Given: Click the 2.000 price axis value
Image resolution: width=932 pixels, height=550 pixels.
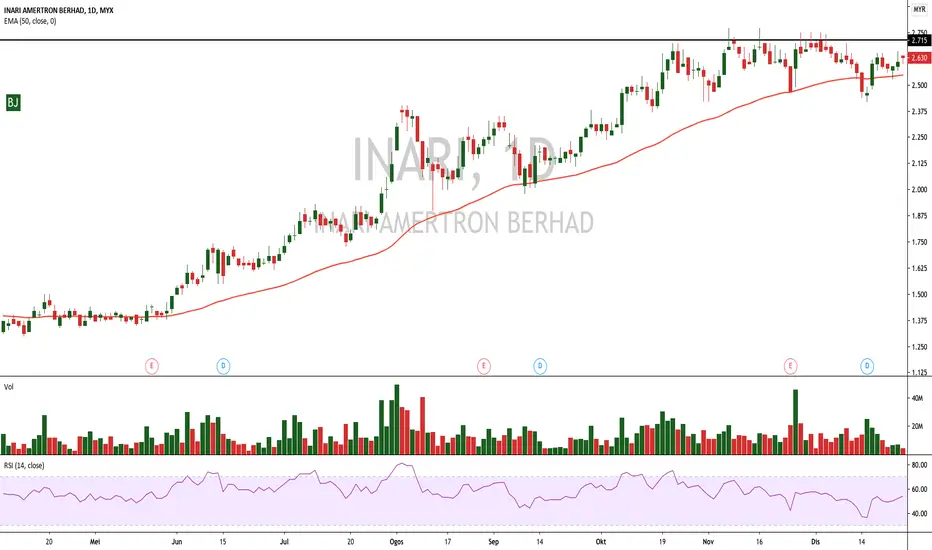Looking at the screenshot, I should (919, 190).
